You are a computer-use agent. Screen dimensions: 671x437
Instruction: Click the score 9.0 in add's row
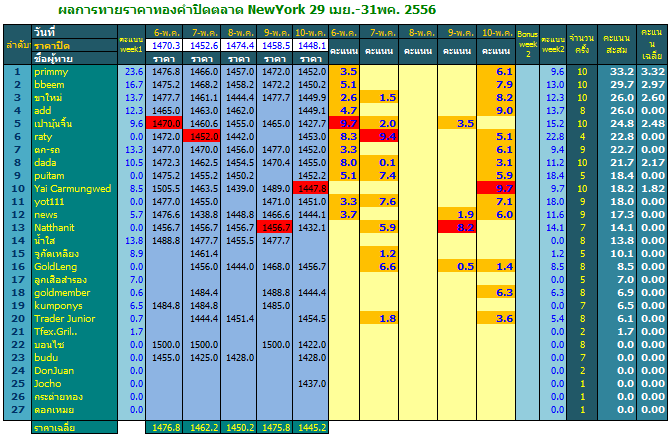pos(496,111)
